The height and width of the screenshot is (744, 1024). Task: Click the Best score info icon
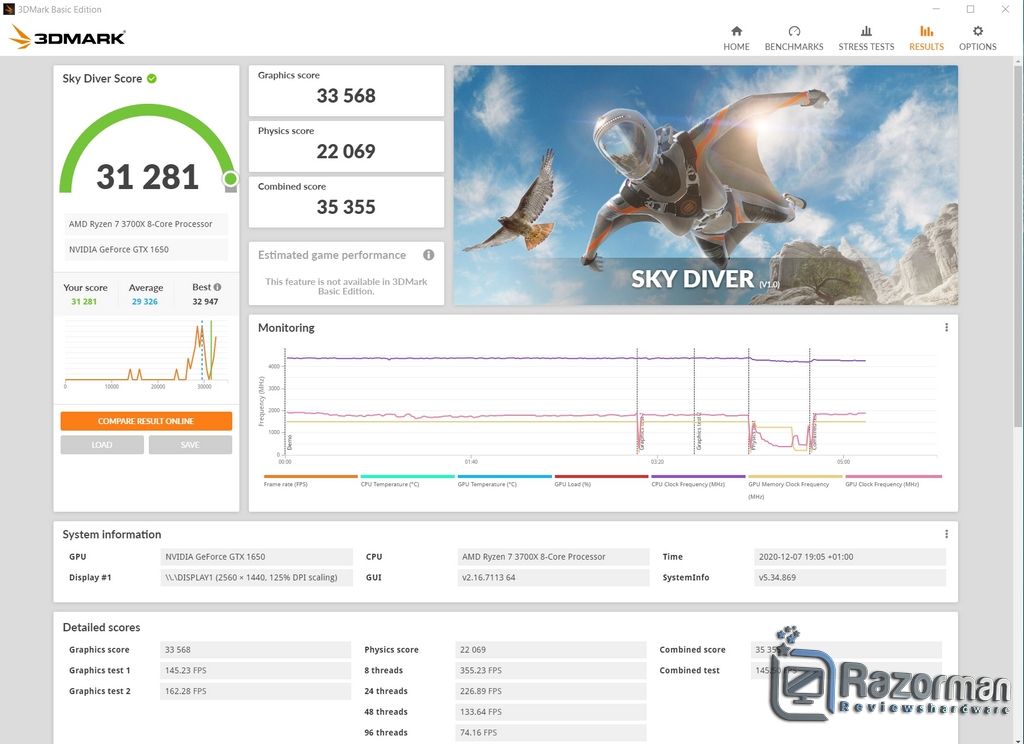(x=217, y=287)
